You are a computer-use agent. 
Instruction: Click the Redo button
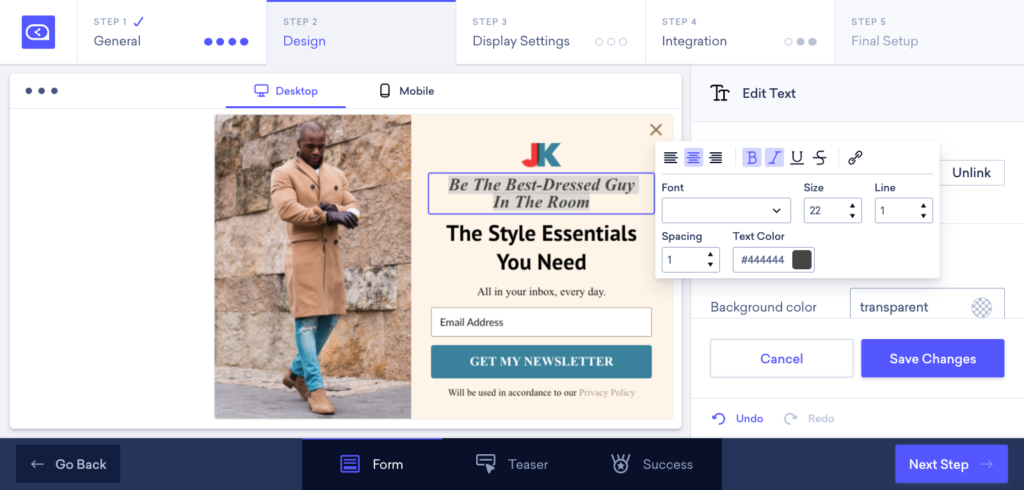tap(809, 418)
